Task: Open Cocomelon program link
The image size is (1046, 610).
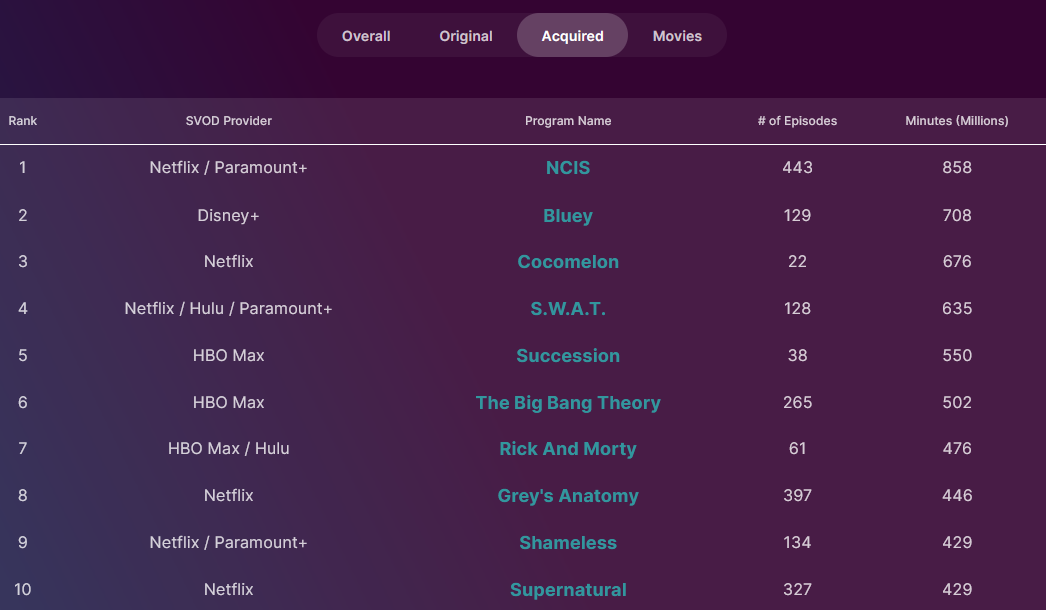Action: [568, 262]
